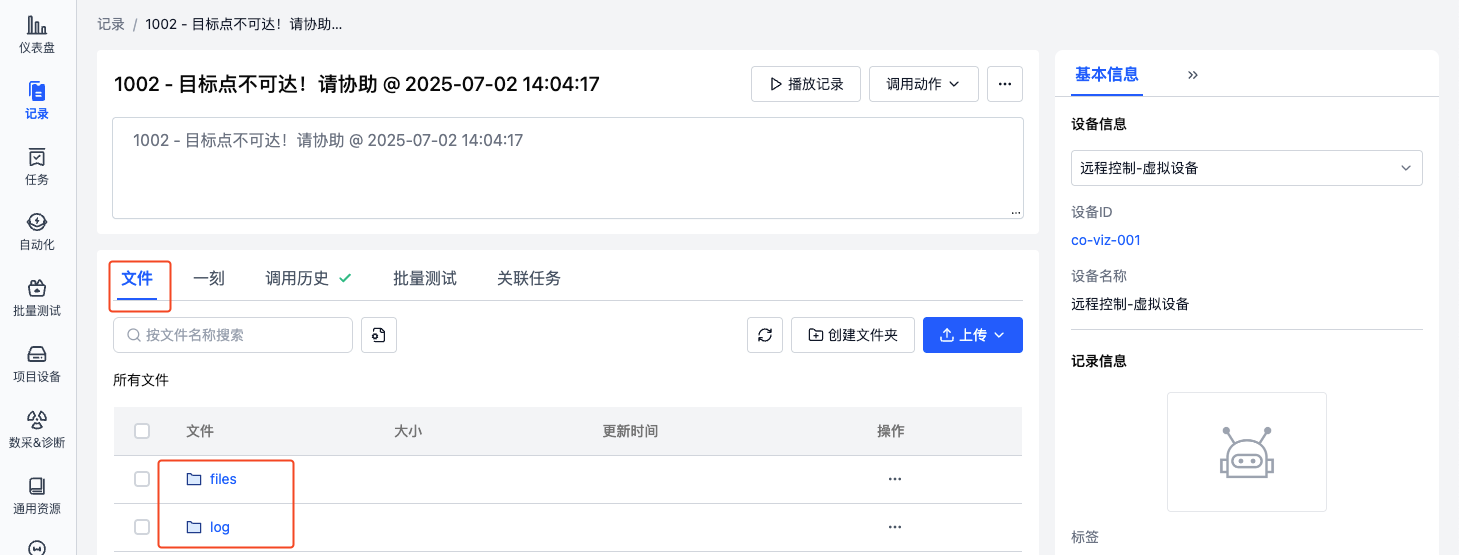
Task: Open the log folder link
Action: tap(220, 527)
